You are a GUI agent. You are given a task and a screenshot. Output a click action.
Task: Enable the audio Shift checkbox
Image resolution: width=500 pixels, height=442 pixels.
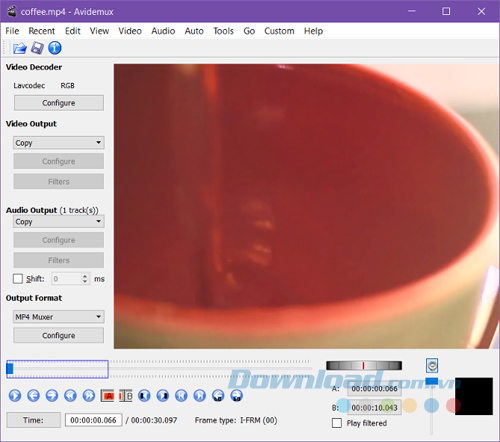[18, 279]
